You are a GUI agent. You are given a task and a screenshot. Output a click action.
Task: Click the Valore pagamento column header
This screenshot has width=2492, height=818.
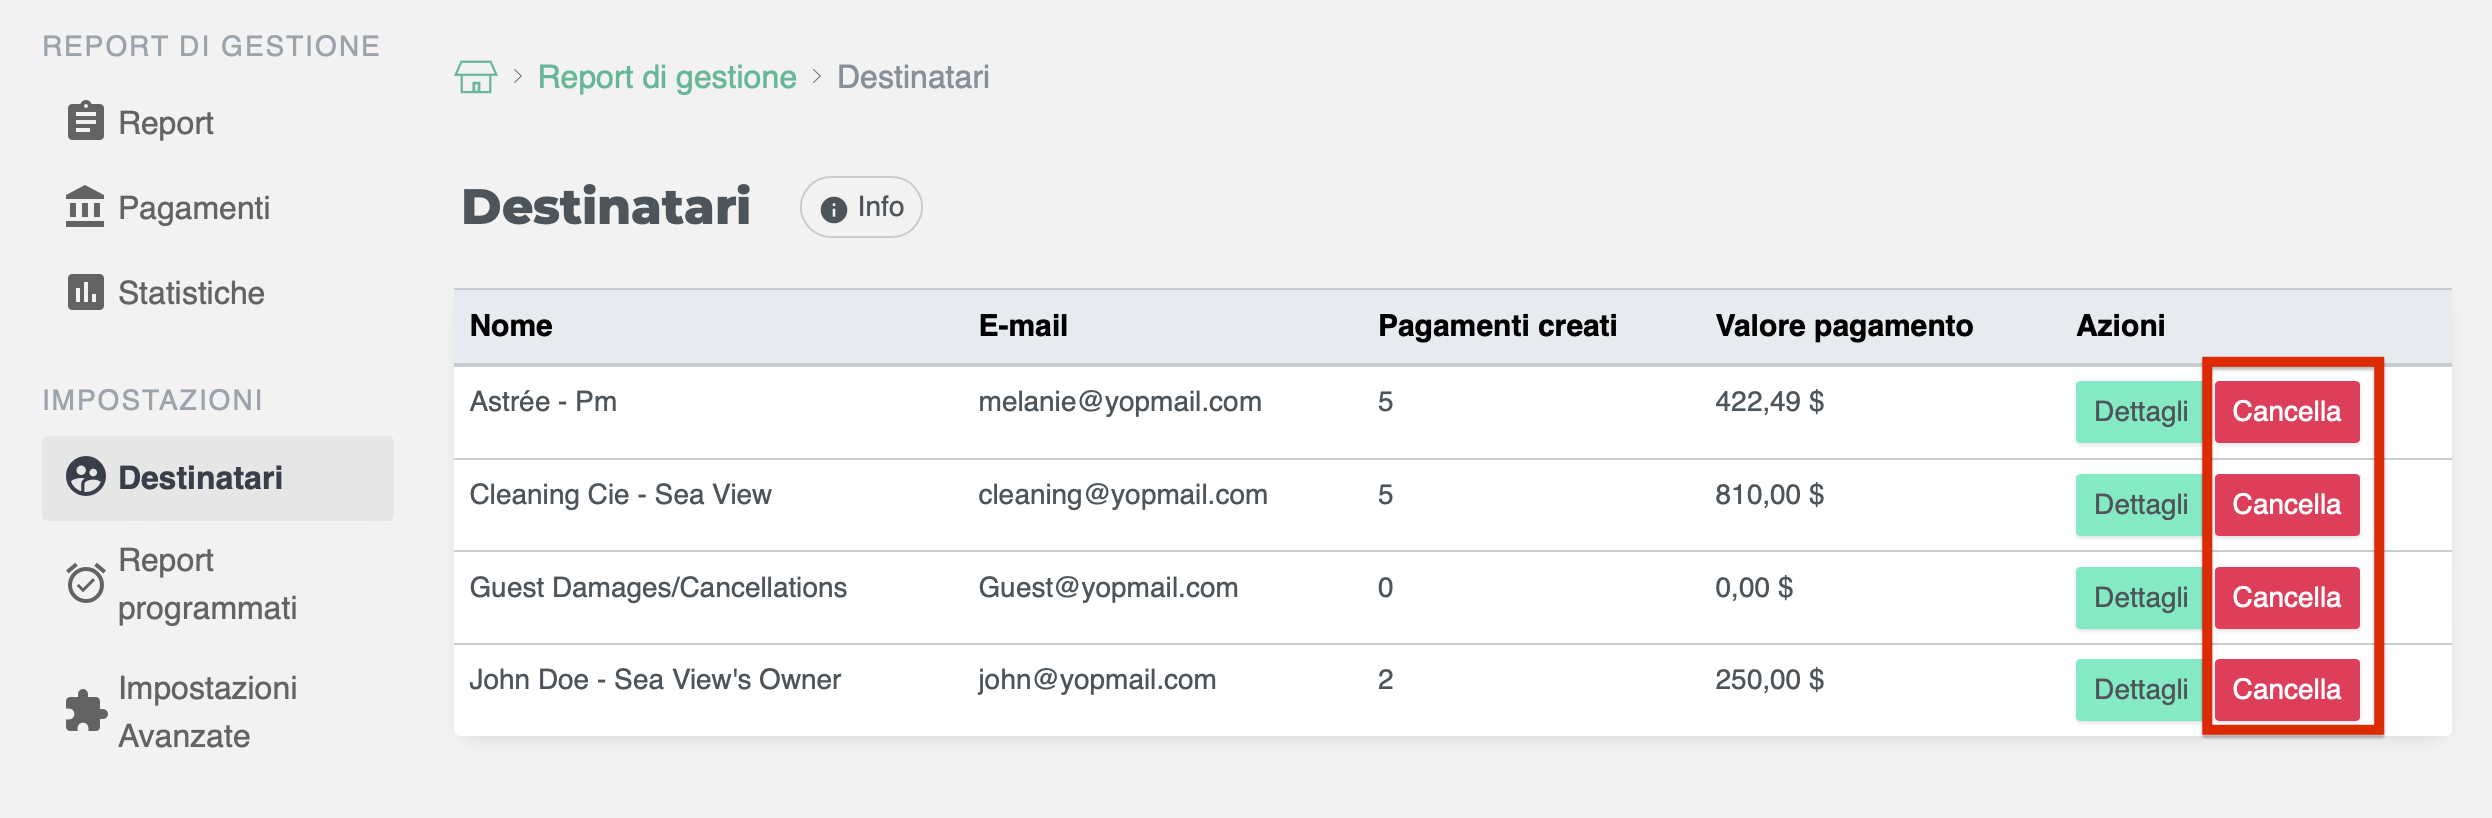[x=1843, y=326]
